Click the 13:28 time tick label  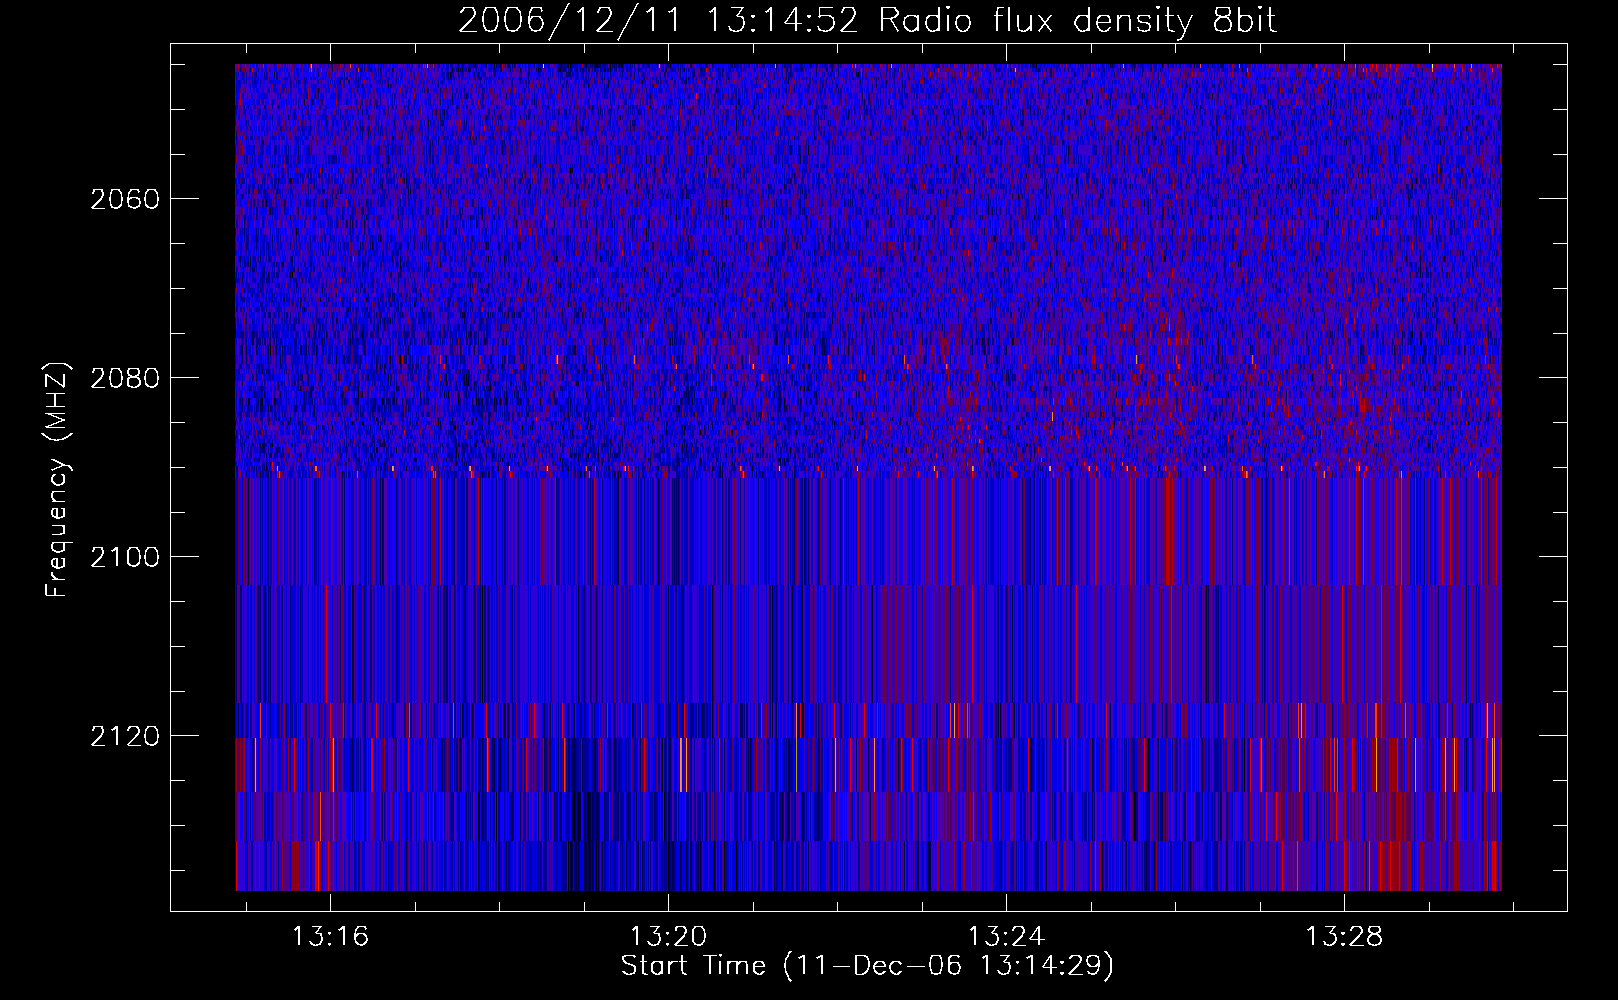1345,936
